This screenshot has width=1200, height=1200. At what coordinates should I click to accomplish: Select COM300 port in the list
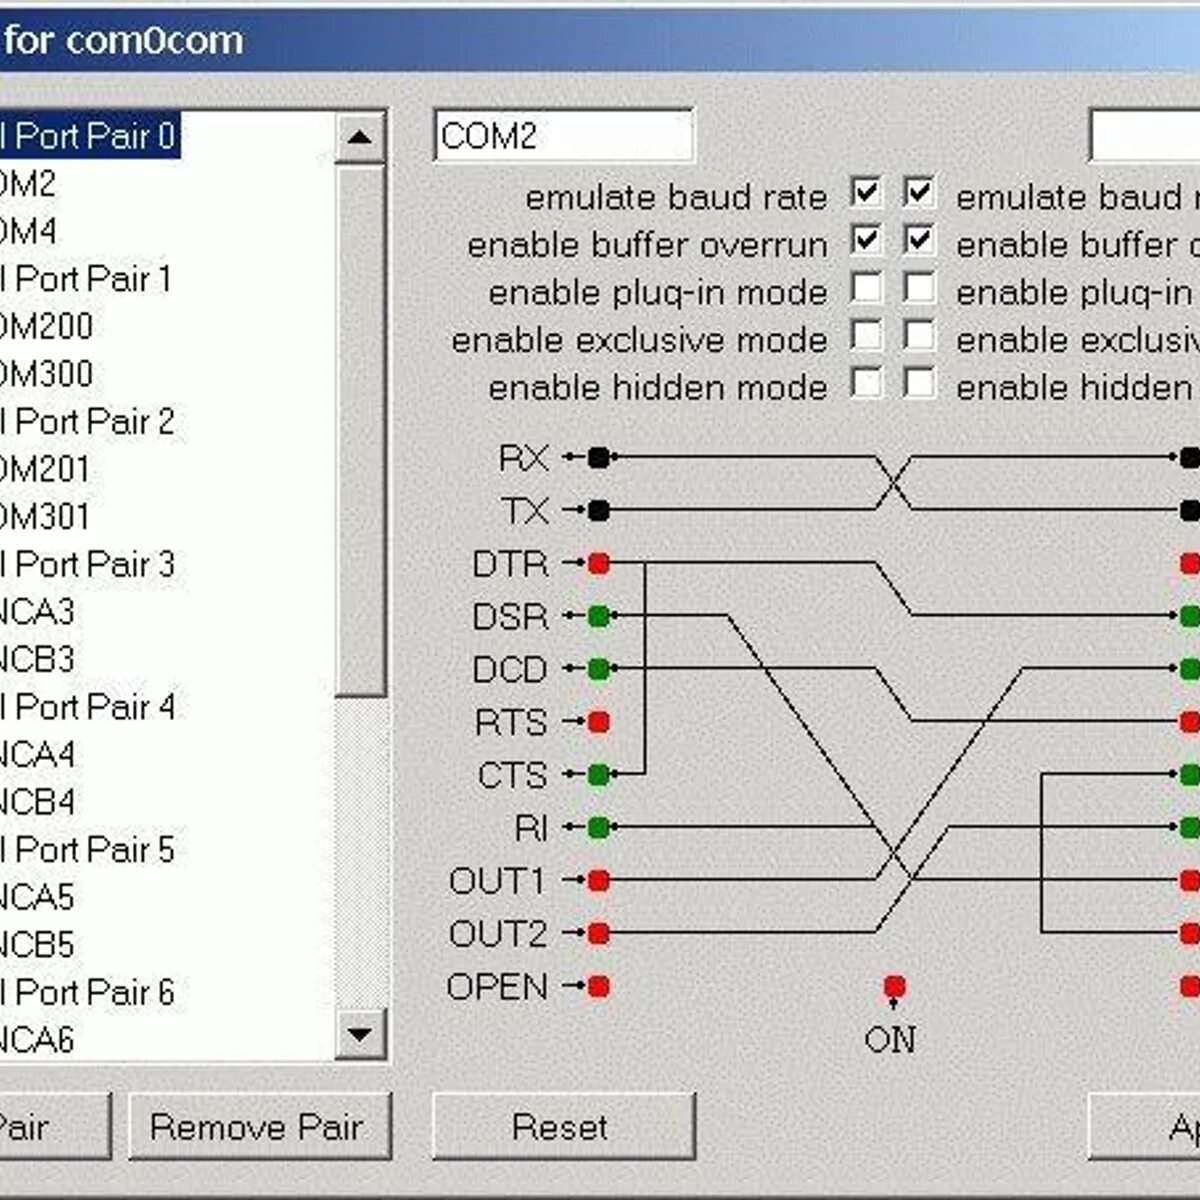pos(46,374)
